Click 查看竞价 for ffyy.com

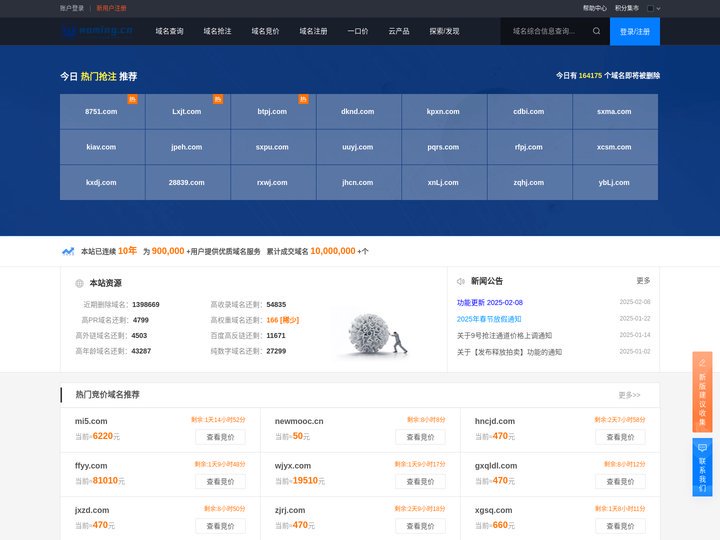(x=220, y=482)
